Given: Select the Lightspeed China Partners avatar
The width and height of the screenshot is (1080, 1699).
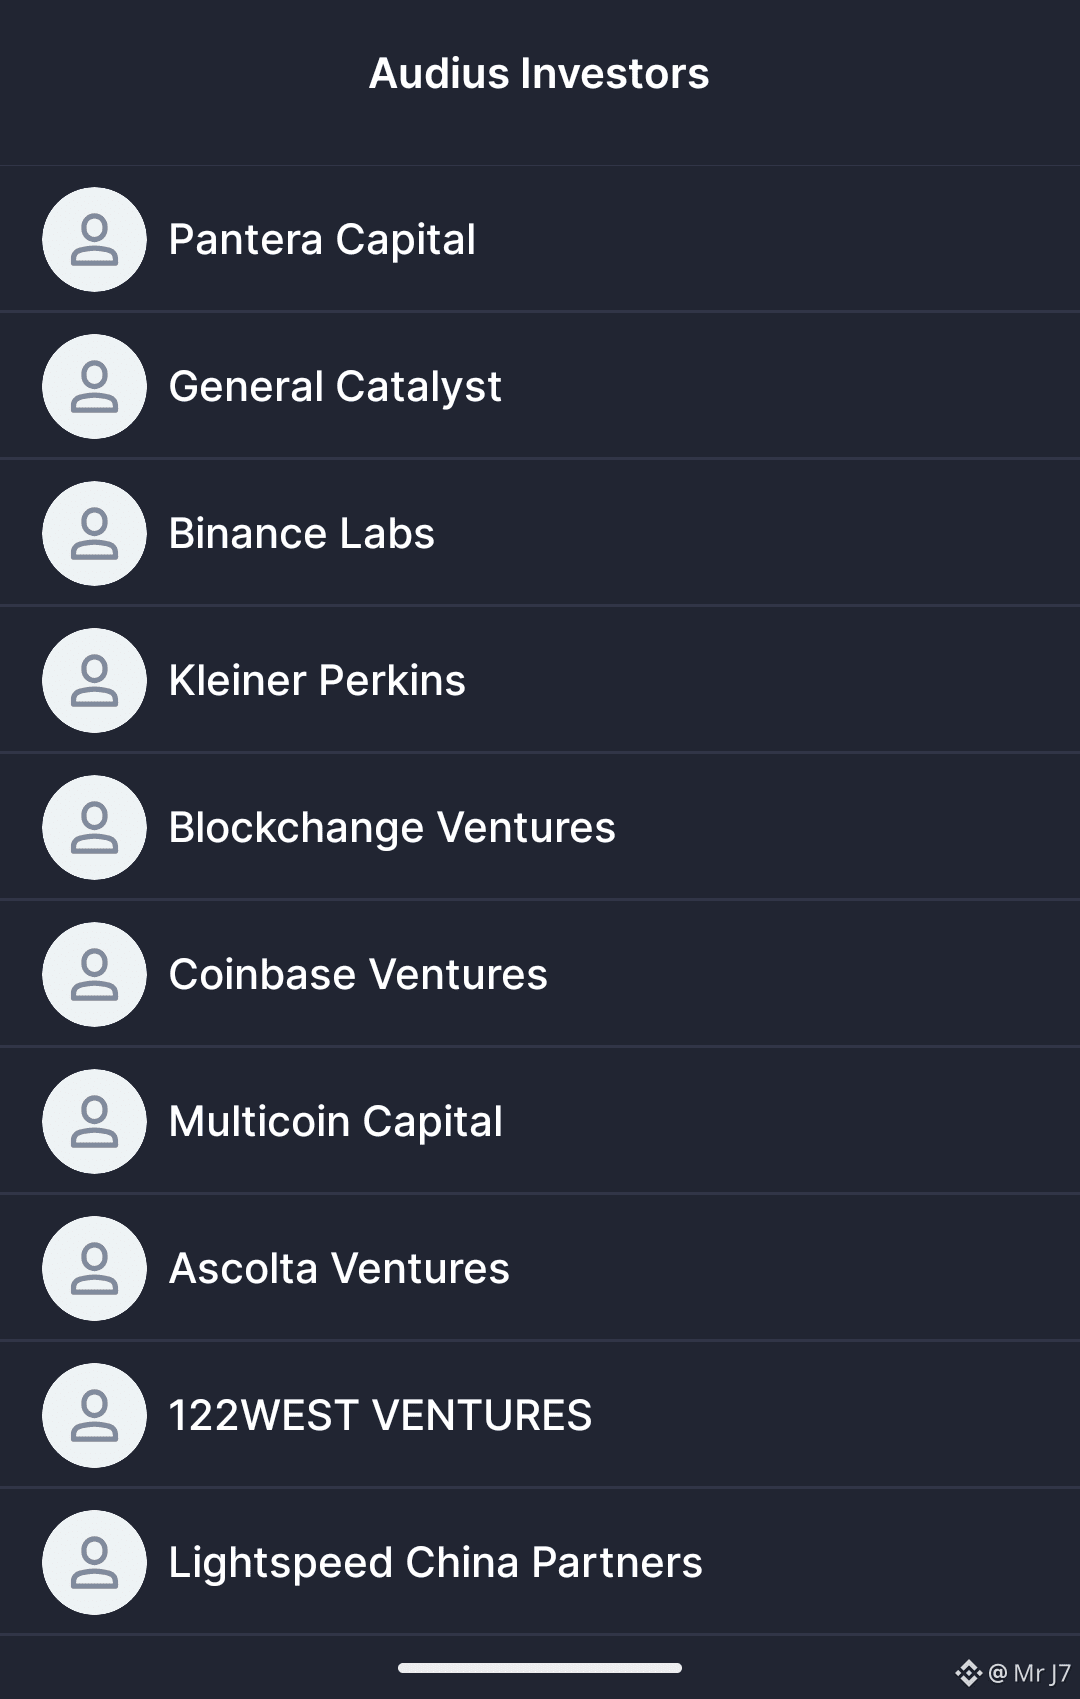Looking at the screenshot, I should pos(95,1563).
